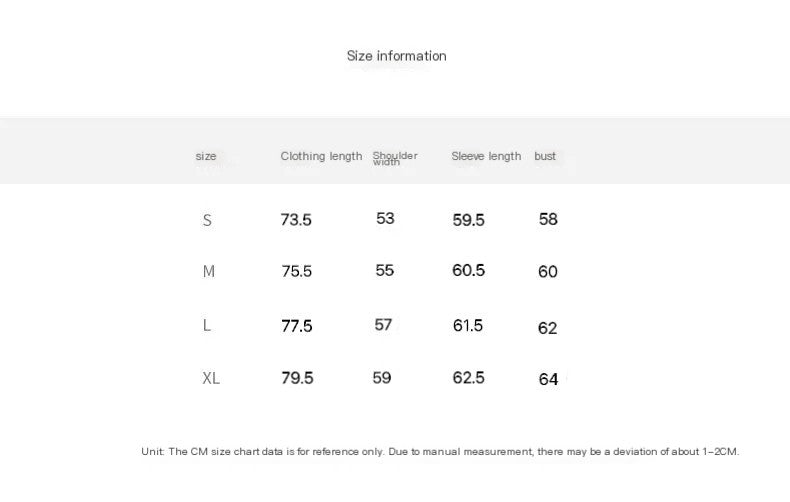Click the unit measurement disclaimer note
790x502 pixels.
pos(440,452)
